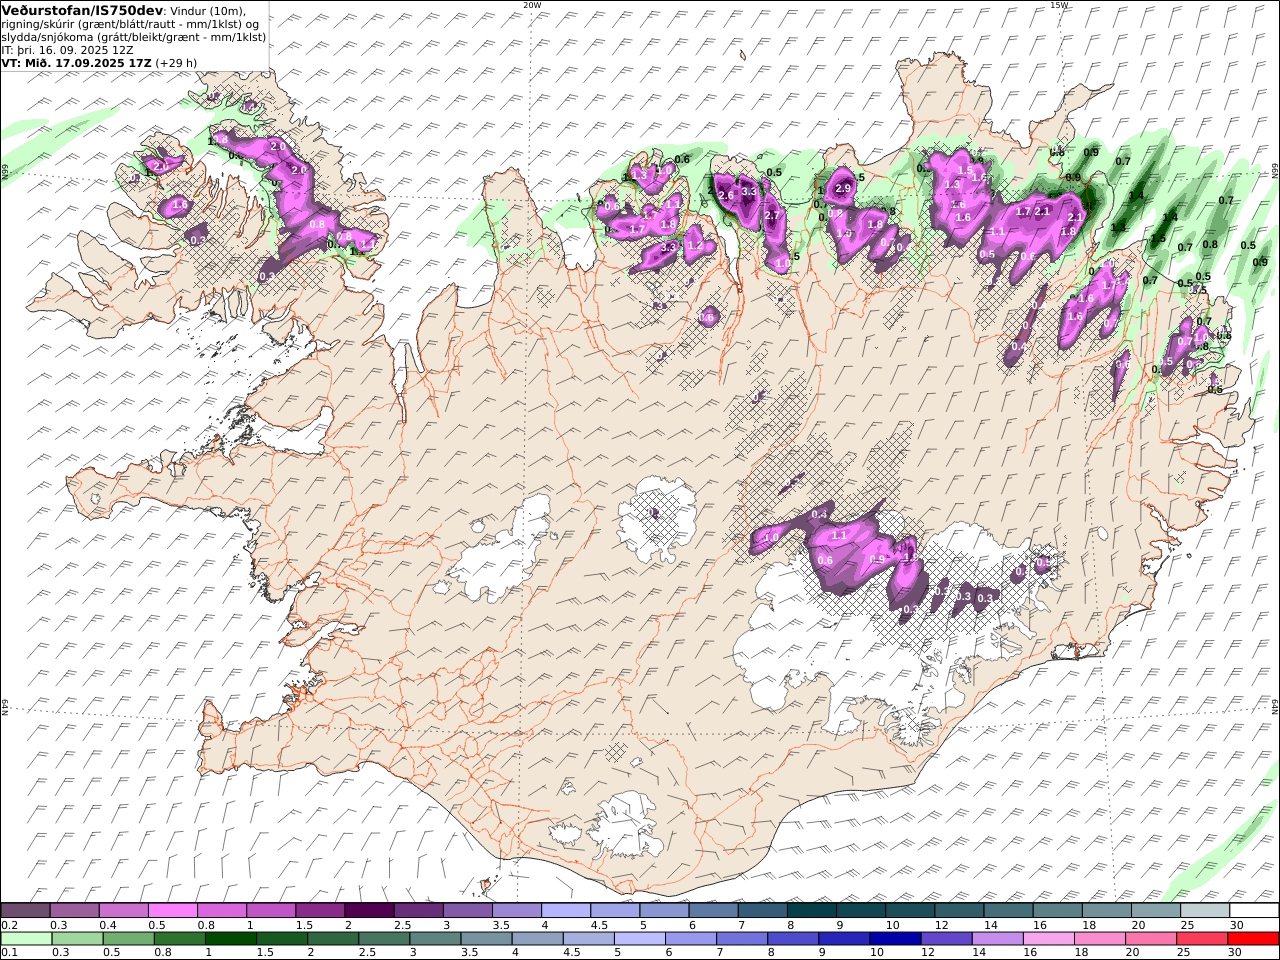Click the '2.9' precipitation value on the map
This screenshot has height=960, width=1280.
[x=842, y=188]
